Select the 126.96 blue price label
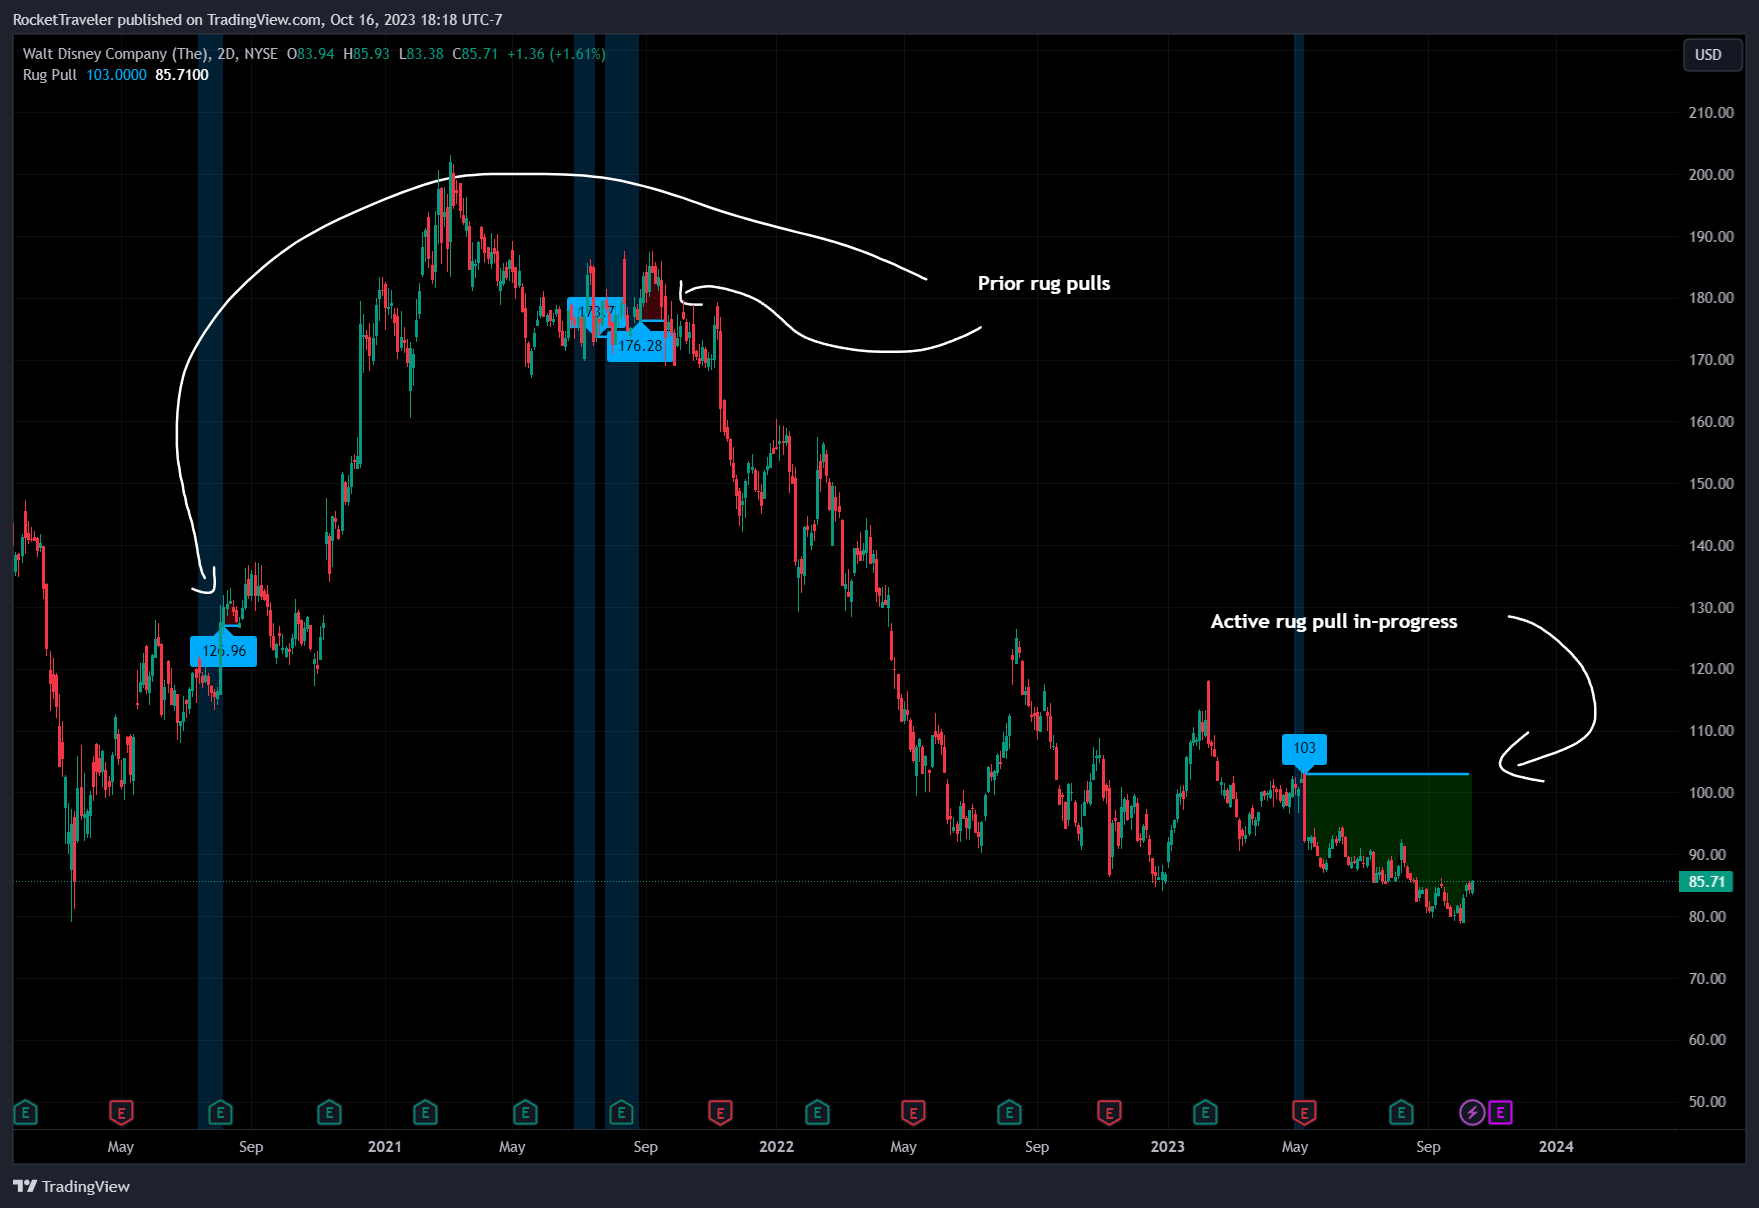The height and width of the screenshot is (1208, 1759). point(224,651)
